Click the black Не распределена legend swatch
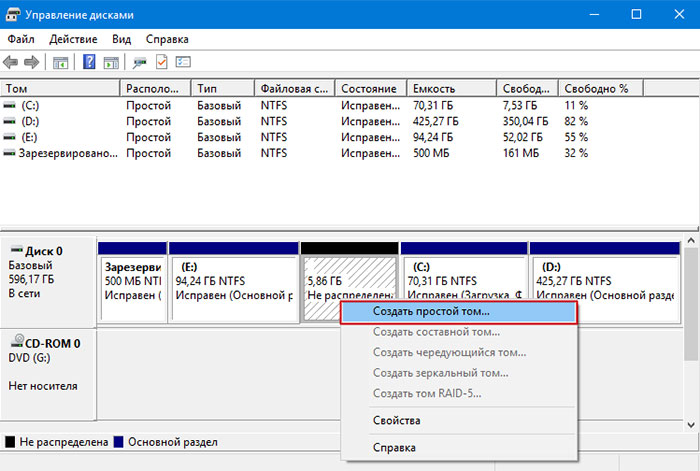Screen dimensions: 700x471 tap(10, 442)
